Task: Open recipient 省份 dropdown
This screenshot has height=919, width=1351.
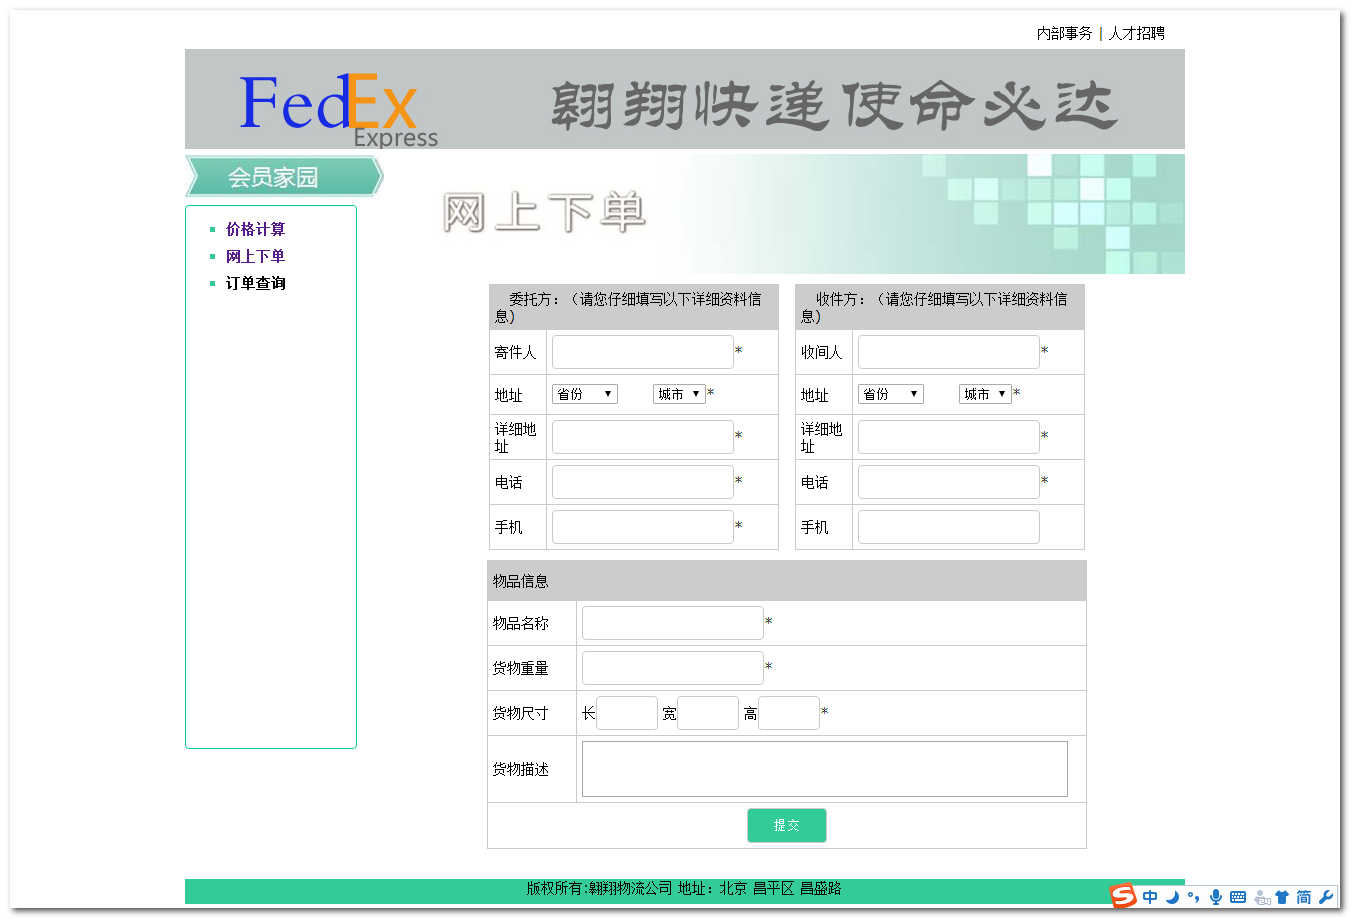Action: tap(891, 394)
